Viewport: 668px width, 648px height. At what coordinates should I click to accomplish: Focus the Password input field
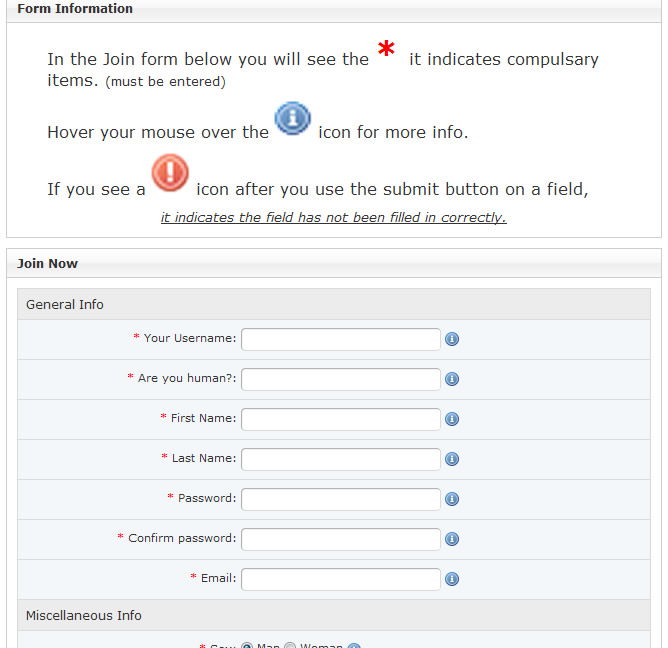(x=340, y=499)
